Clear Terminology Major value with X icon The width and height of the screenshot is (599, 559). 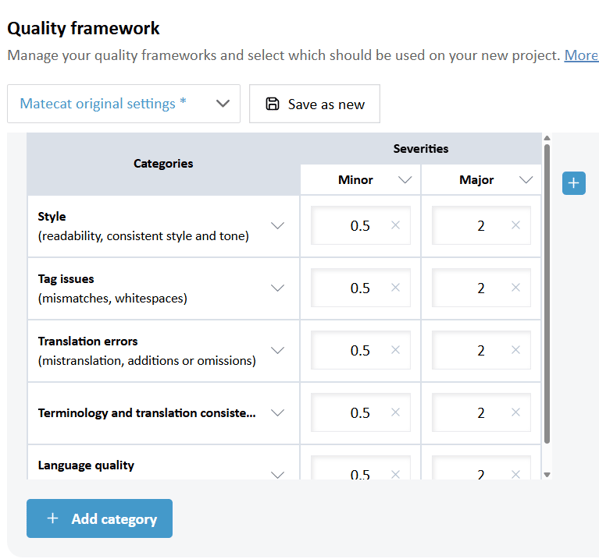point(516,412)
